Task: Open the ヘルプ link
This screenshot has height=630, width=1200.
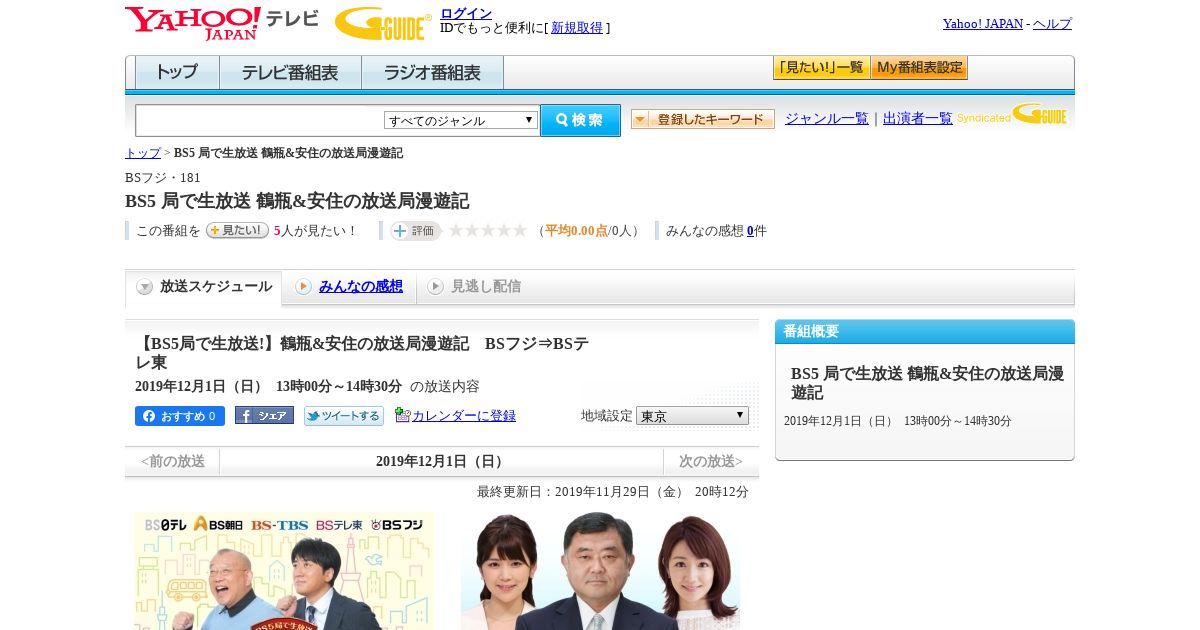Action: 1052,24
